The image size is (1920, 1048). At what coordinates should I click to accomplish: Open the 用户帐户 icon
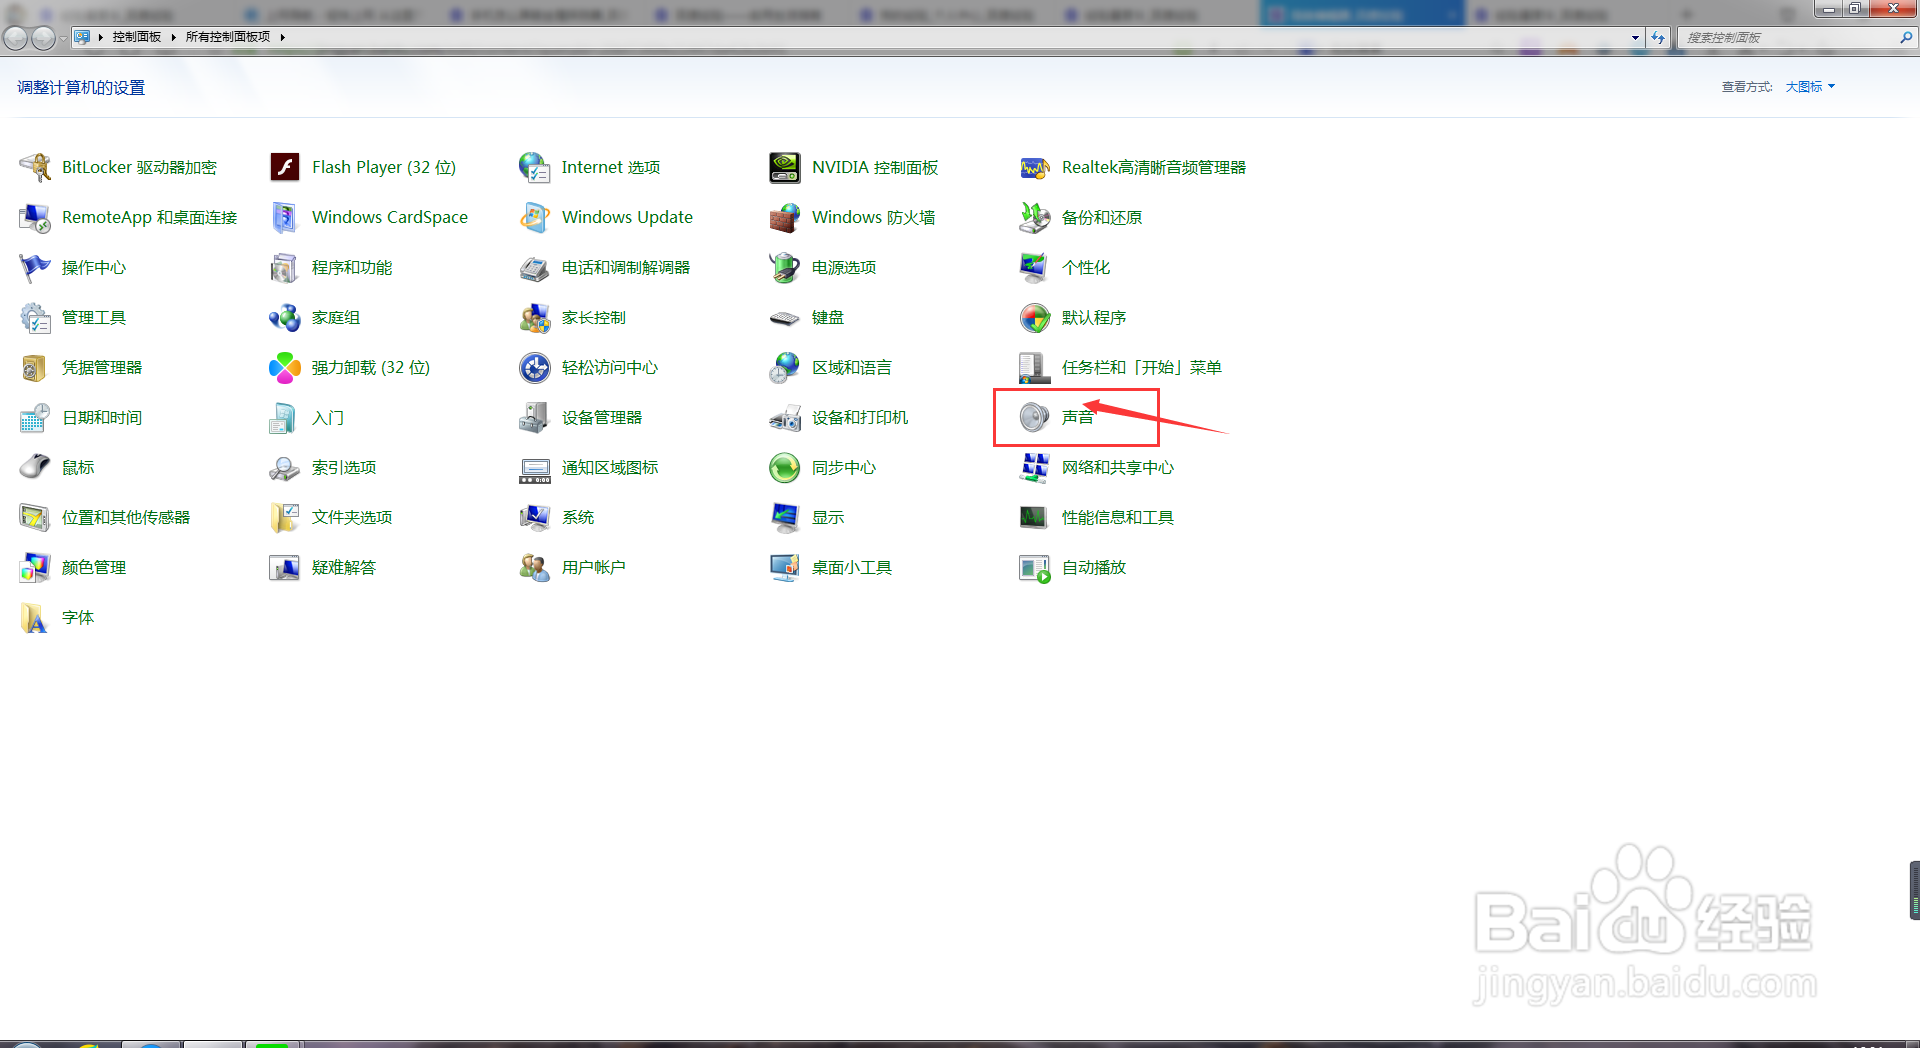(535, 567)
